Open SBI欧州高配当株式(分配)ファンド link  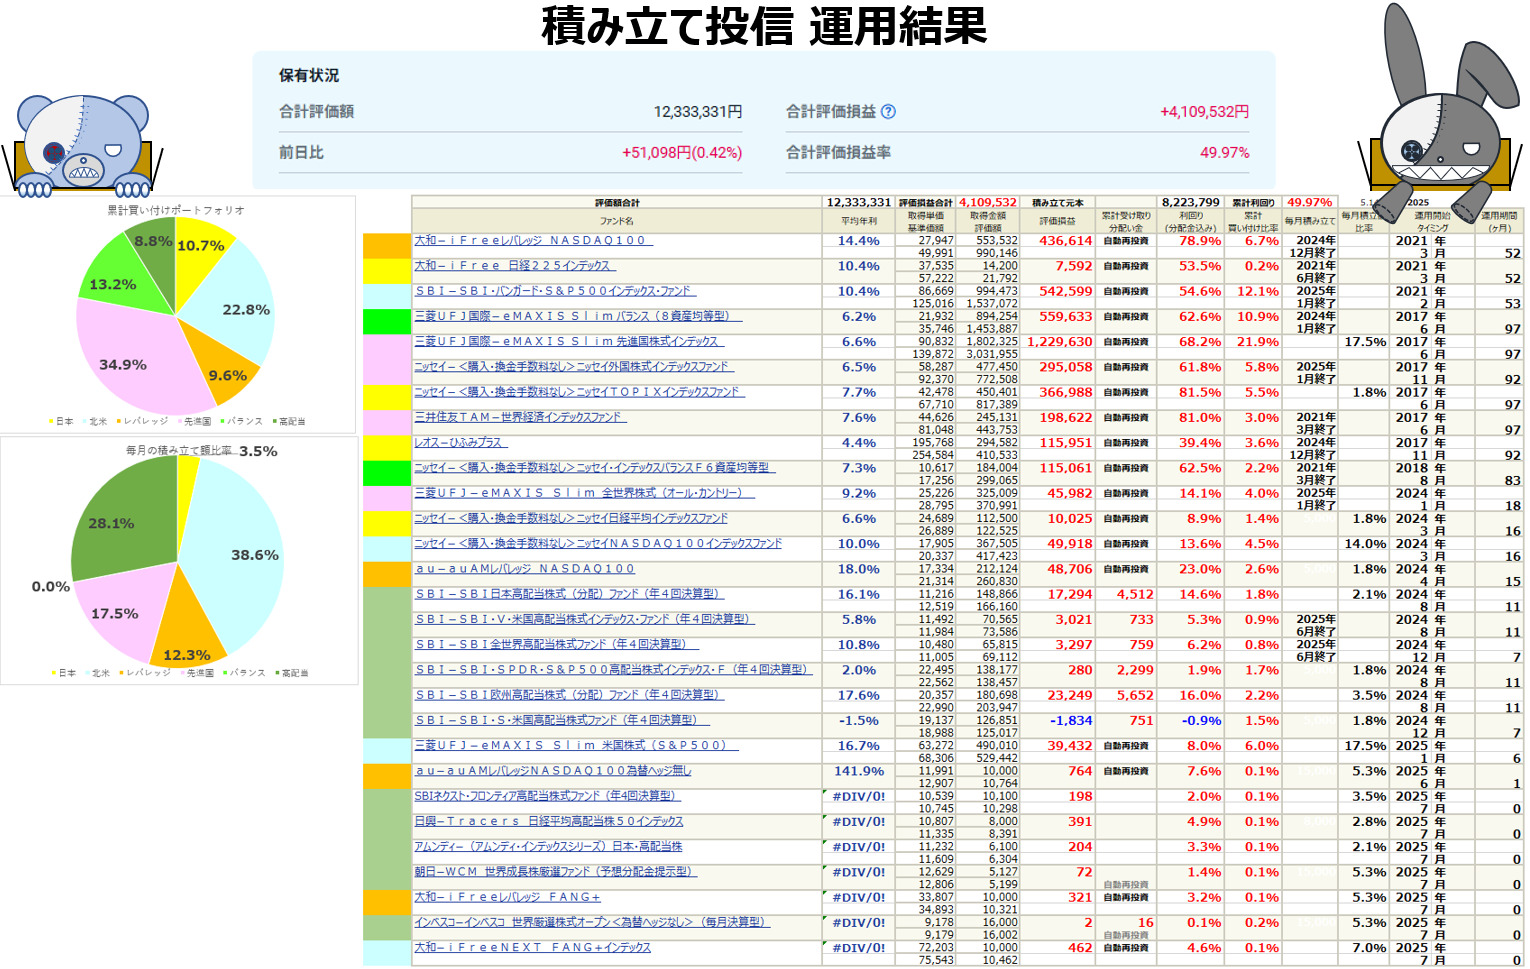coord(567,695)
